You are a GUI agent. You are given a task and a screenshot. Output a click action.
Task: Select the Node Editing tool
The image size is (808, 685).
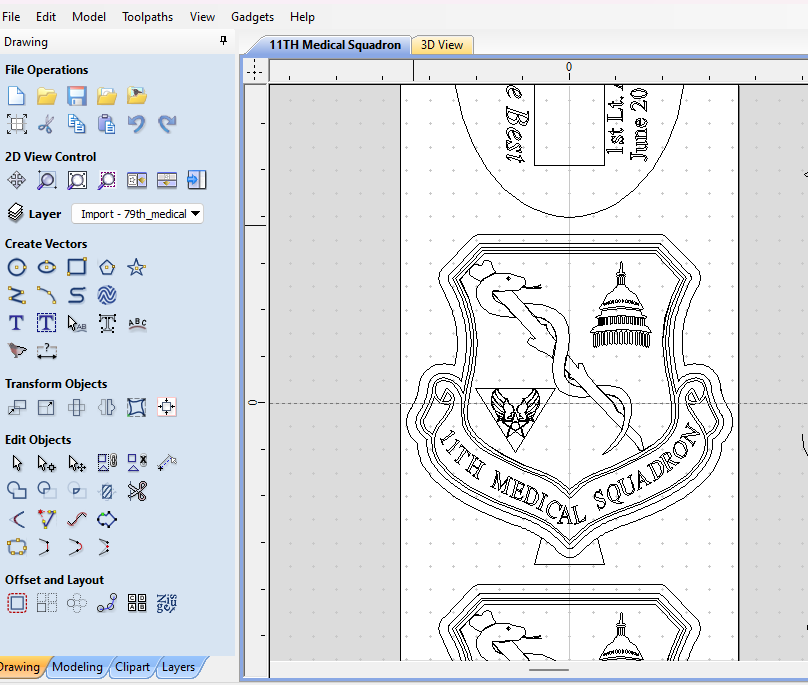click(x=46, y=463)
